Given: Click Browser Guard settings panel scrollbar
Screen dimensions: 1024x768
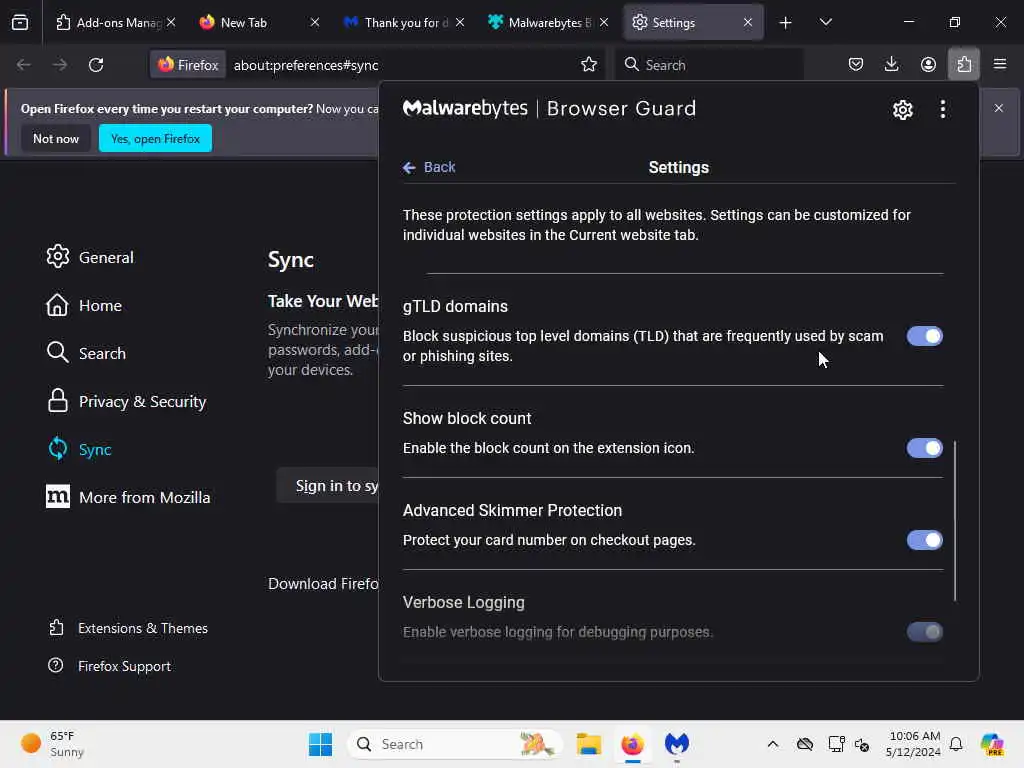Looking at the screenshot, I should coord(955,520).
